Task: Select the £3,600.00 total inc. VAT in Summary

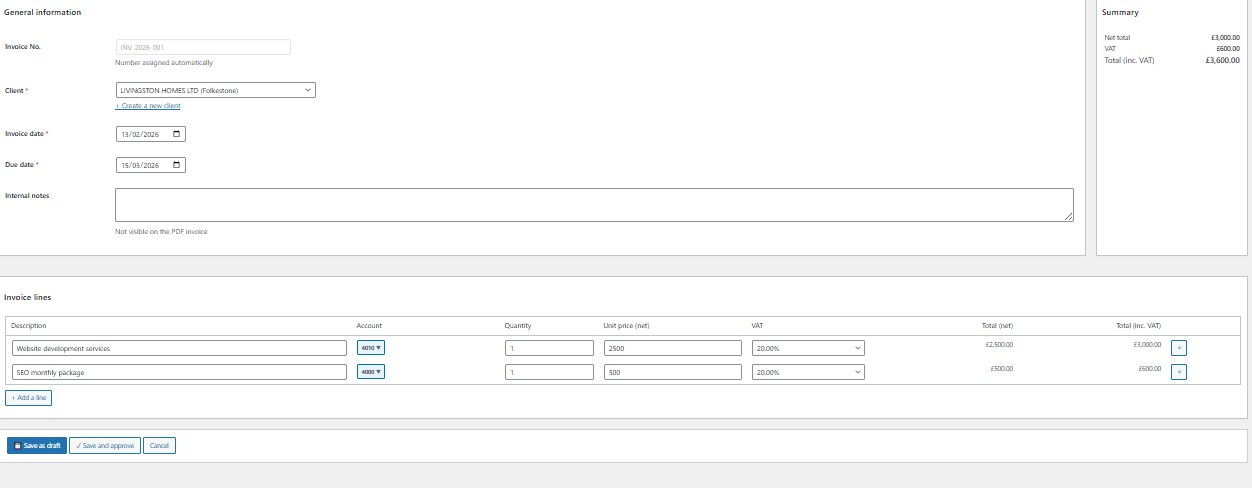Action: pyautogui.click(x=1222, y=60)
